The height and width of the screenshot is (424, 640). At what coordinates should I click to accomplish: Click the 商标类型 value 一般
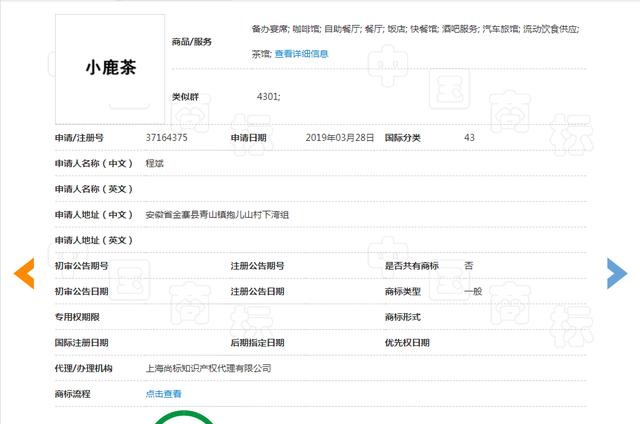tap(473, 291)
